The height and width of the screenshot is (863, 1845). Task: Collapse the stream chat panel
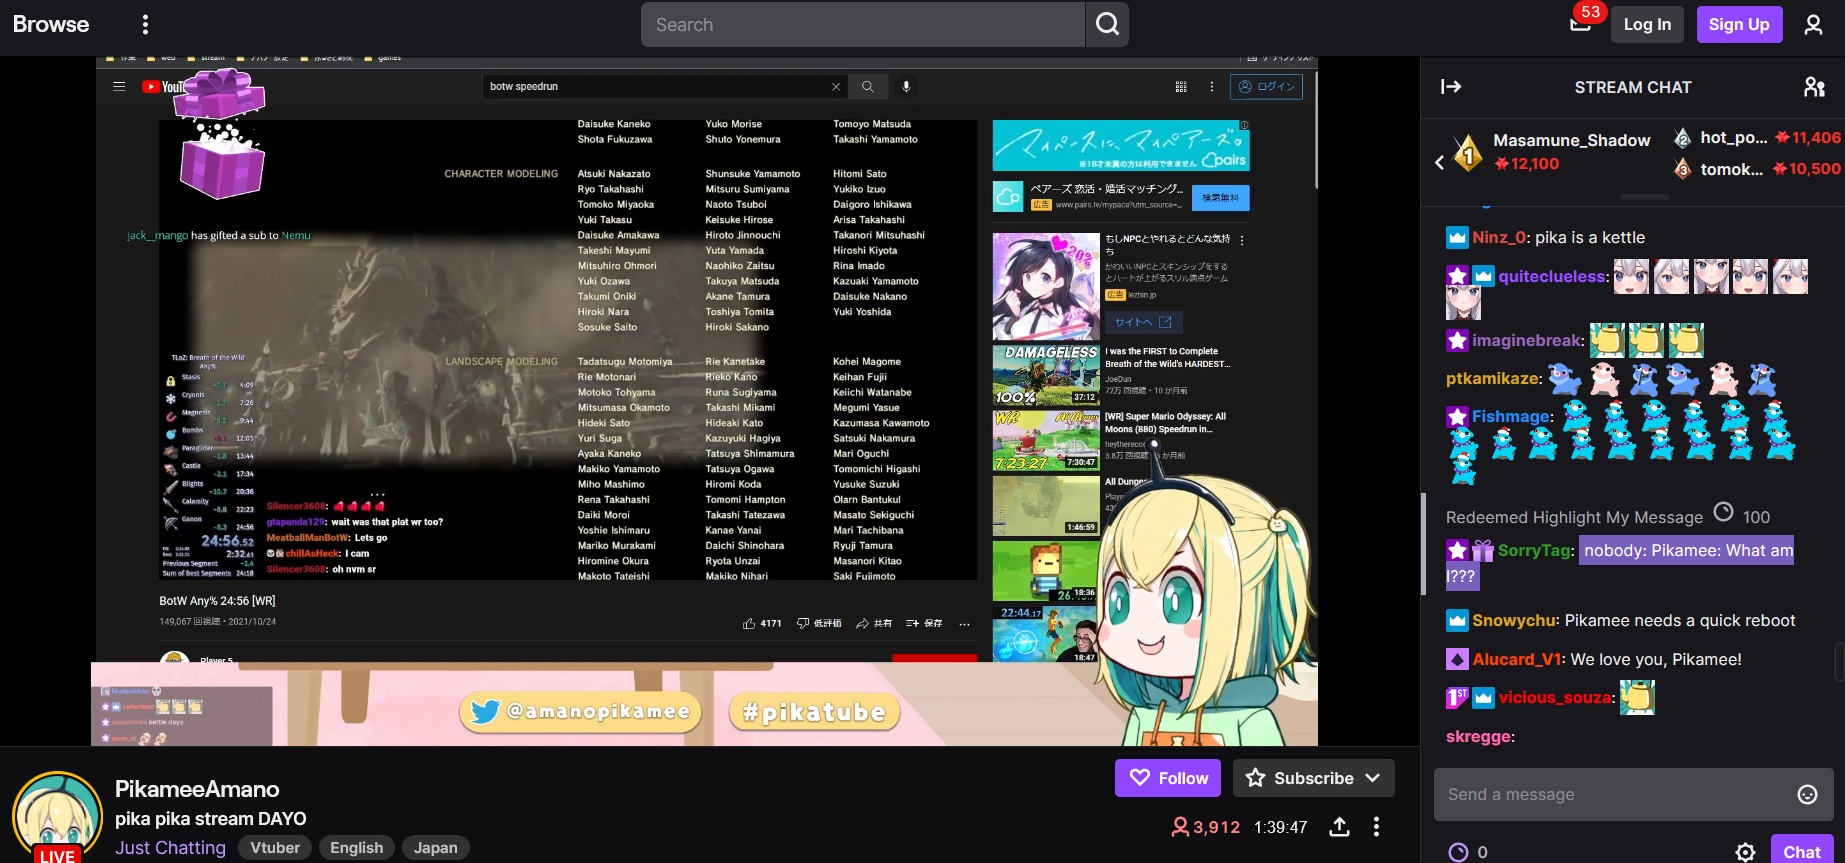pos(1451,87)
